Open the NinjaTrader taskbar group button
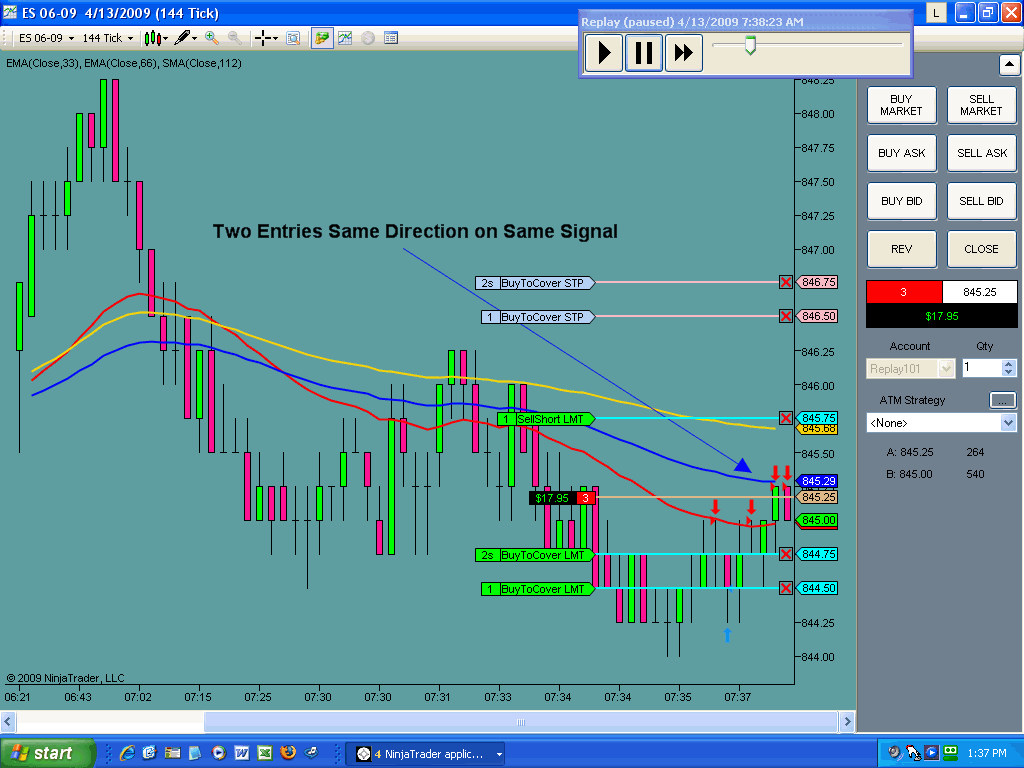The image size is (1024, 768). pos(425,754)
